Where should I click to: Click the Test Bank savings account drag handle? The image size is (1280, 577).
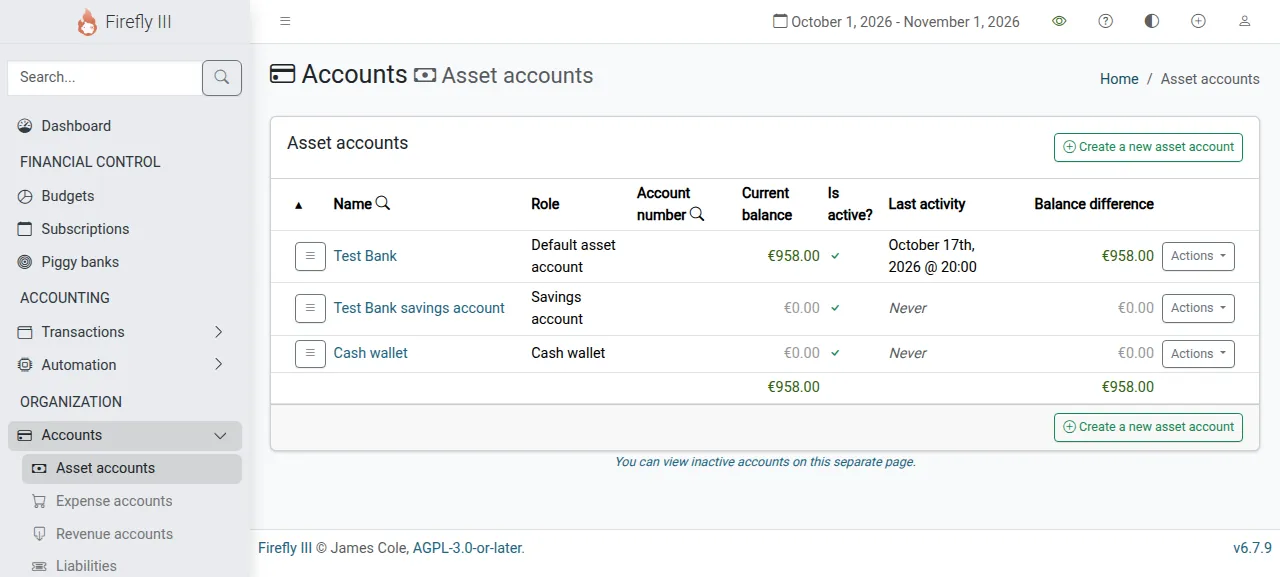click(x=310, y=308)
